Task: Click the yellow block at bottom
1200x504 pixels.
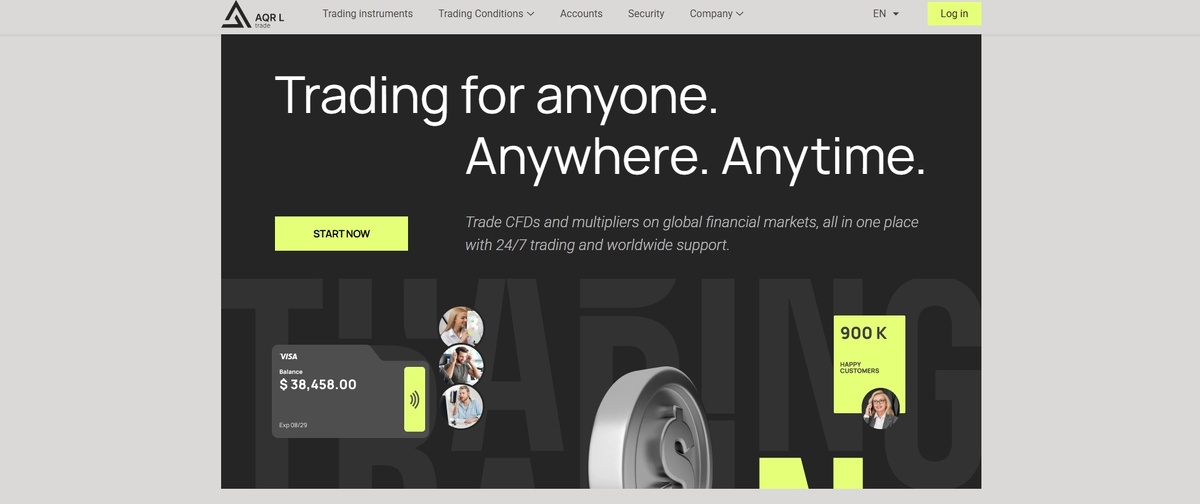Action: click(811, 473)
